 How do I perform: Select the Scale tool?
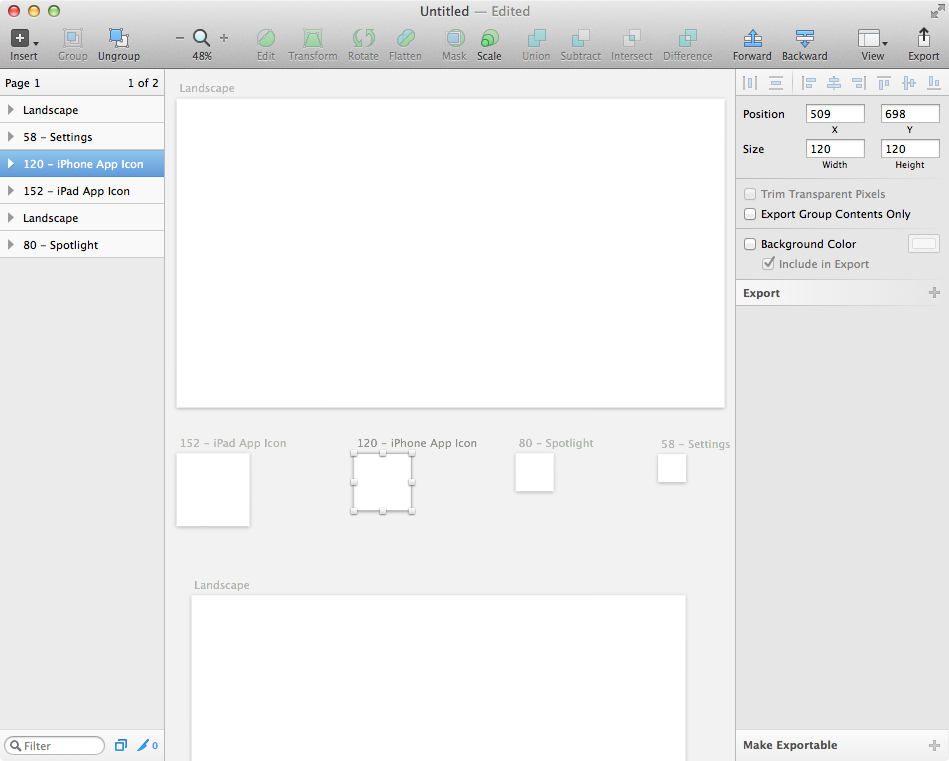(489, 38)
